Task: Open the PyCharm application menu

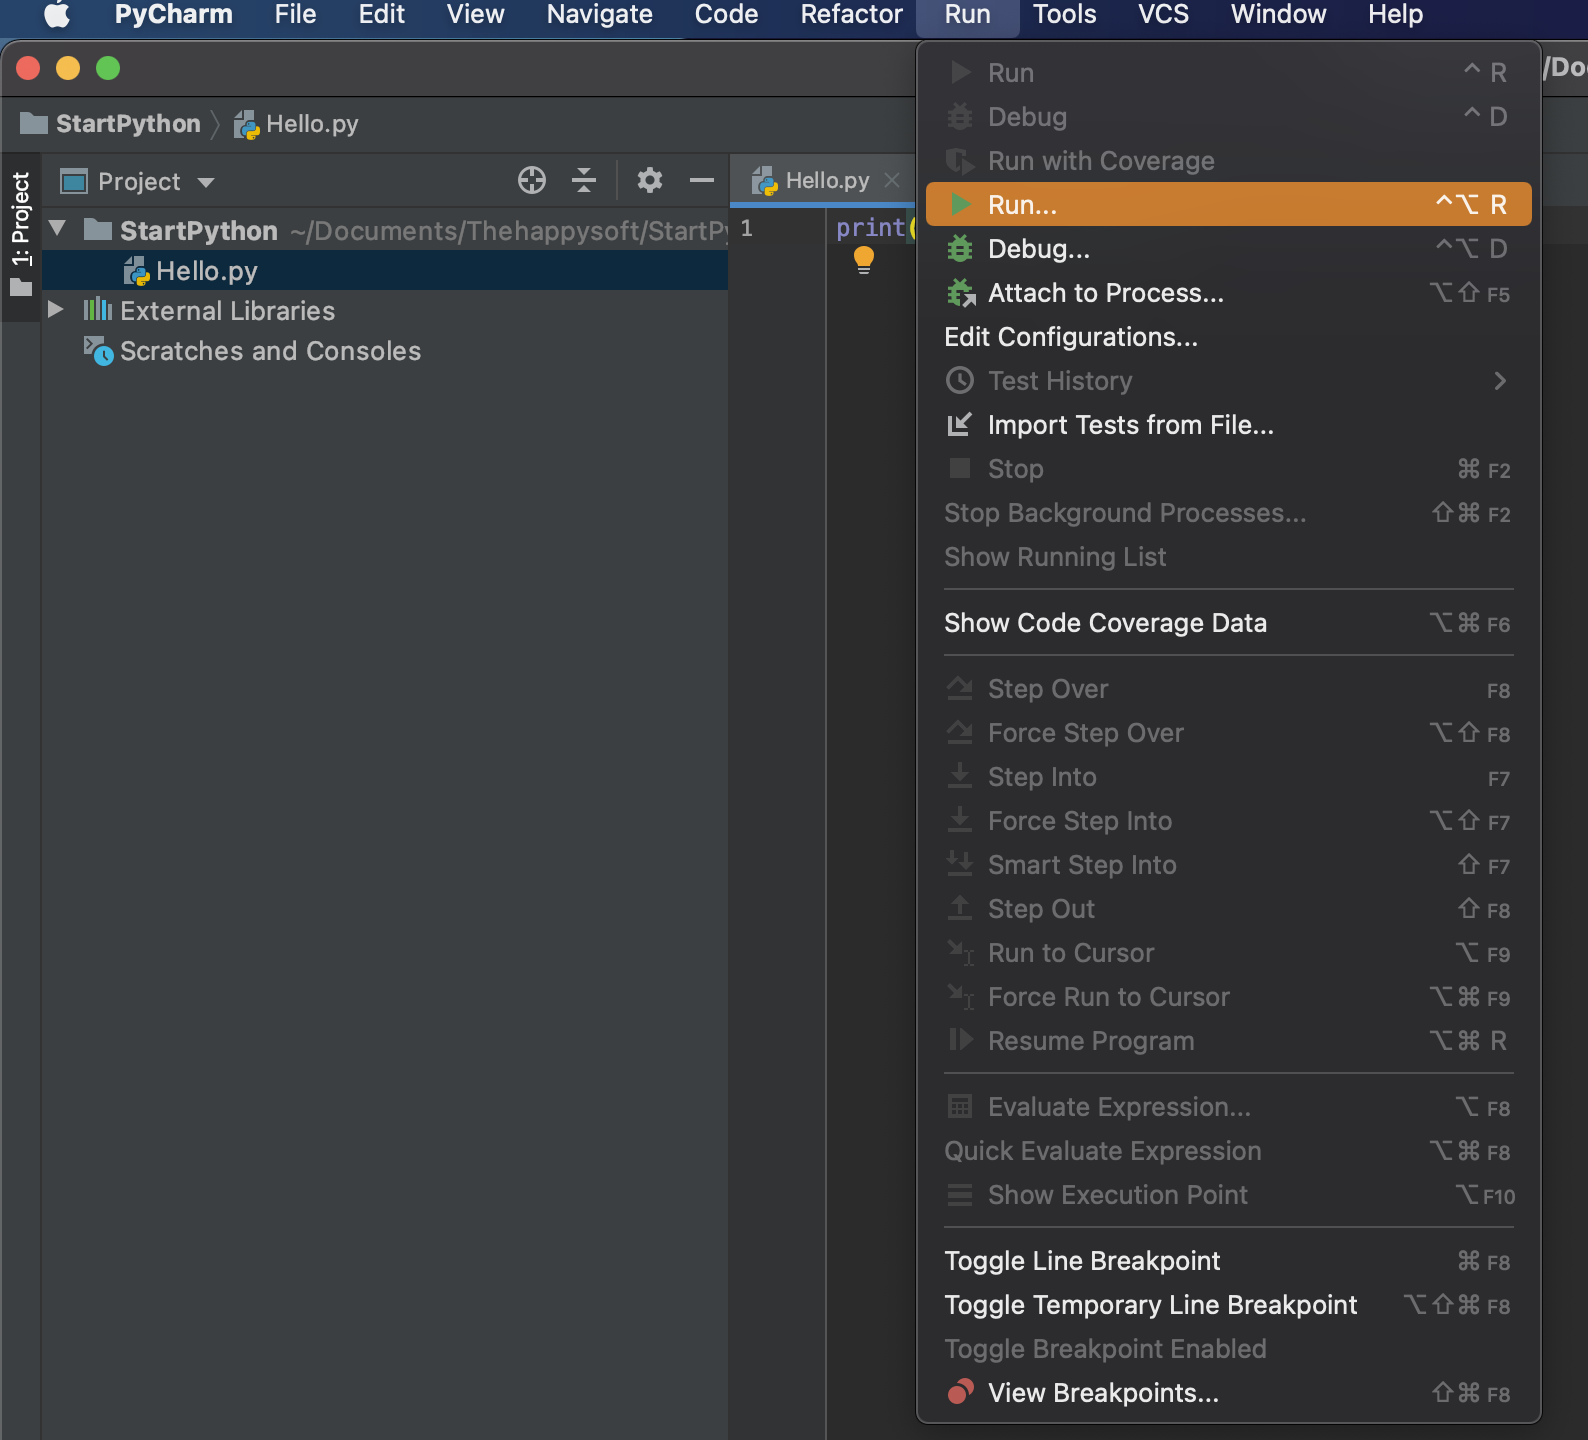Action: point(174,14)
